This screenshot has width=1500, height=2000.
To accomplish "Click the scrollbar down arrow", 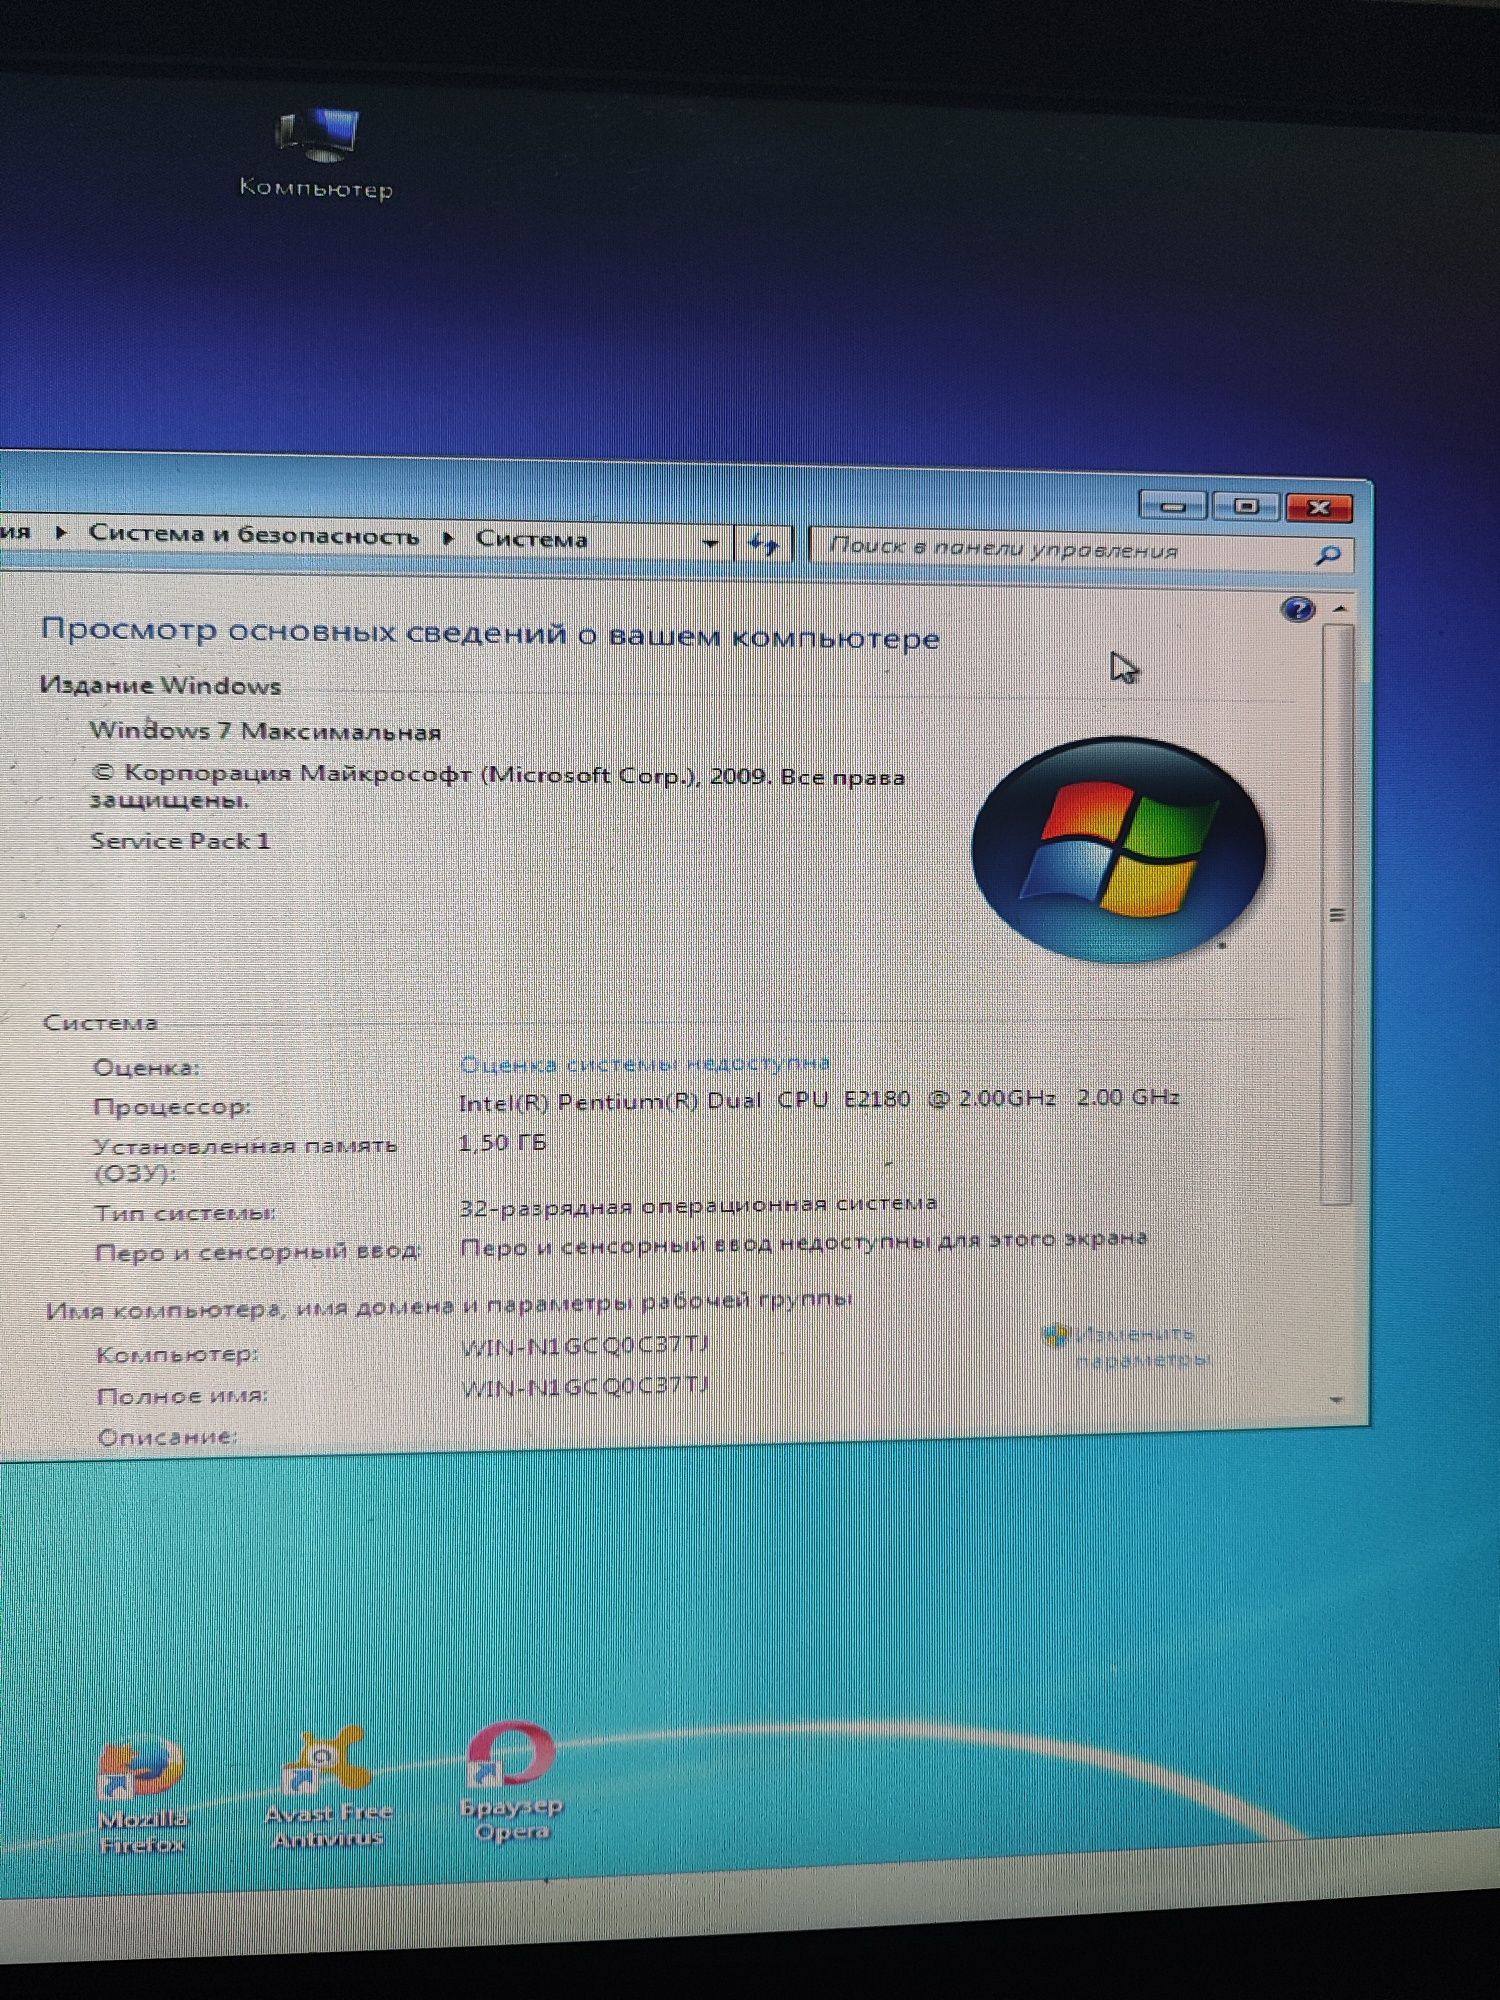I will pyautogui.click(x=1336, y=1399).
